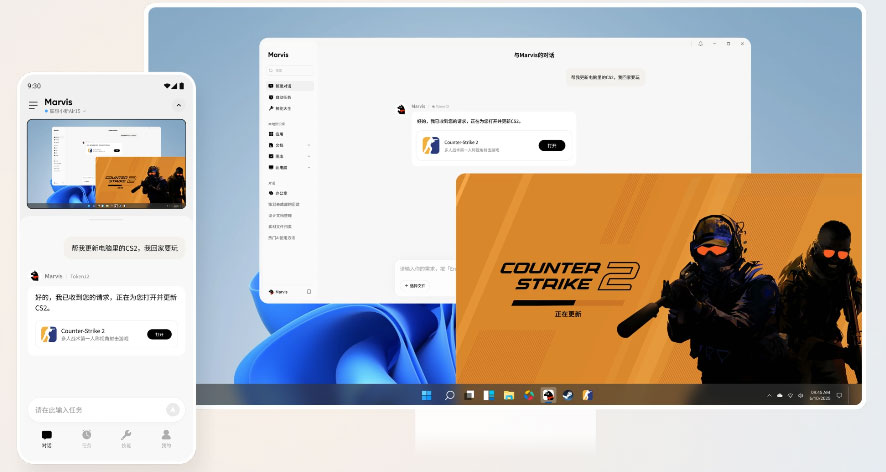Focus the task input field on the phone

pos(106,410)
